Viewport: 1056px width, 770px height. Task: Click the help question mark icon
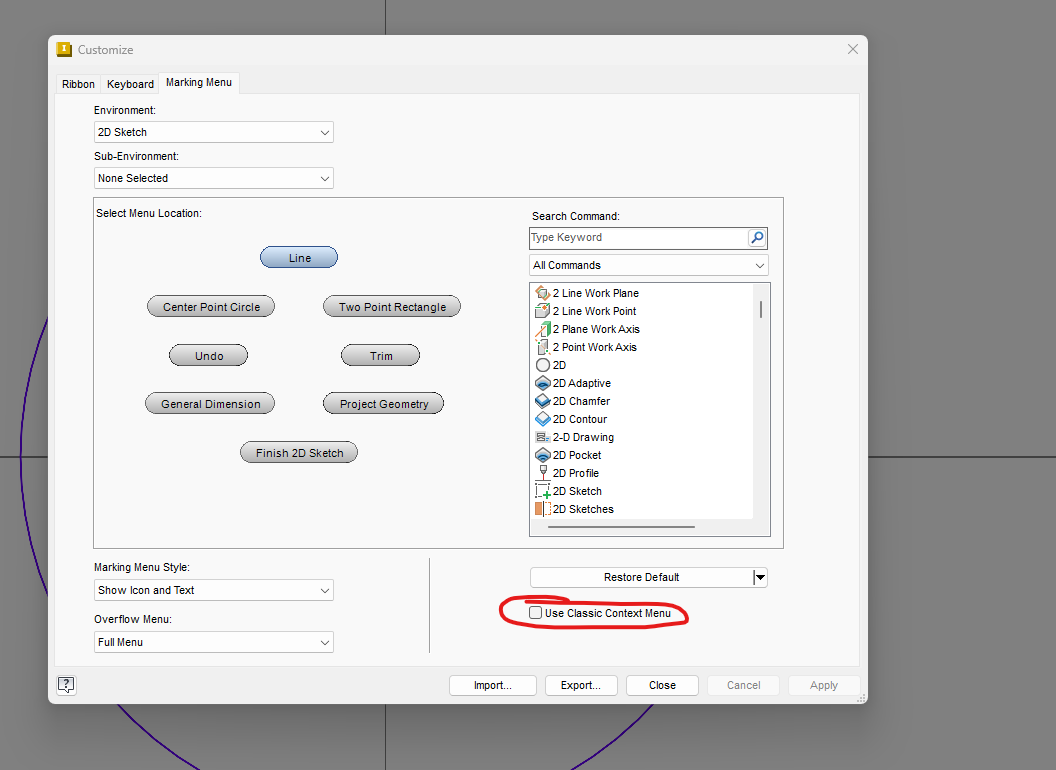pos(66,685)
